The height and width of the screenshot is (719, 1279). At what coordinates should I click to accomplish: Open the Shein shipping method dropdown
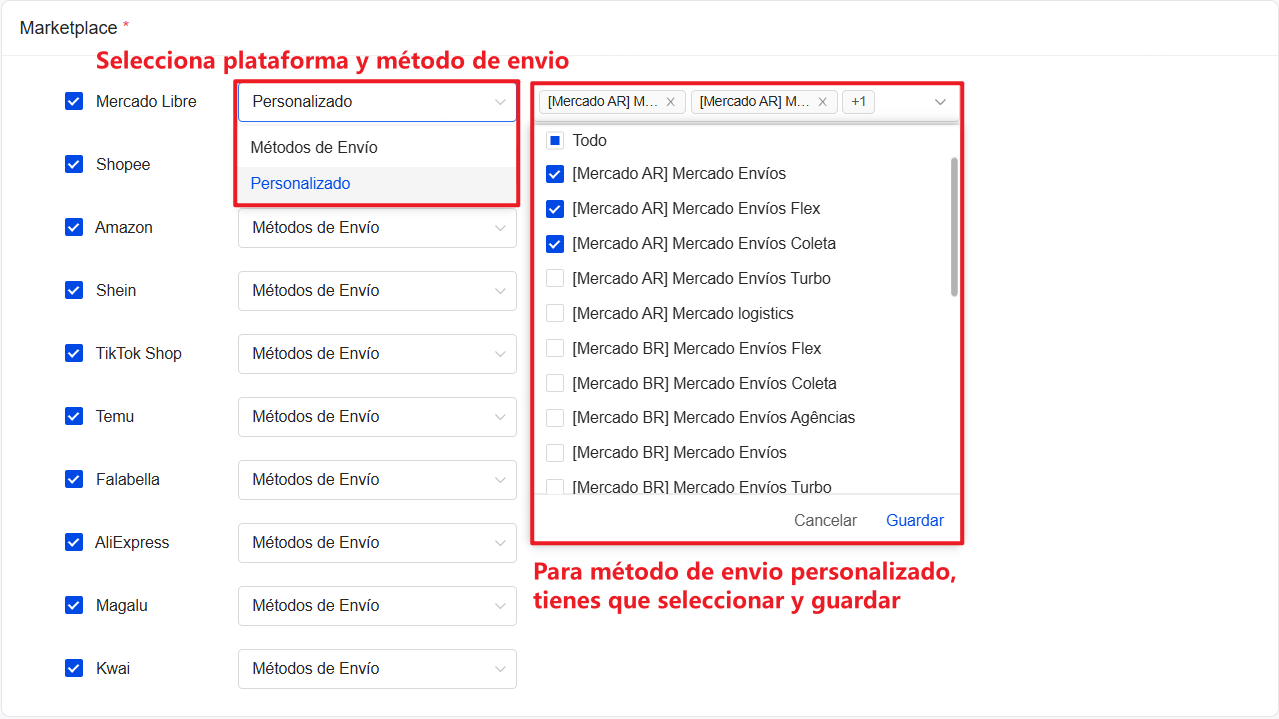point(377,290)
